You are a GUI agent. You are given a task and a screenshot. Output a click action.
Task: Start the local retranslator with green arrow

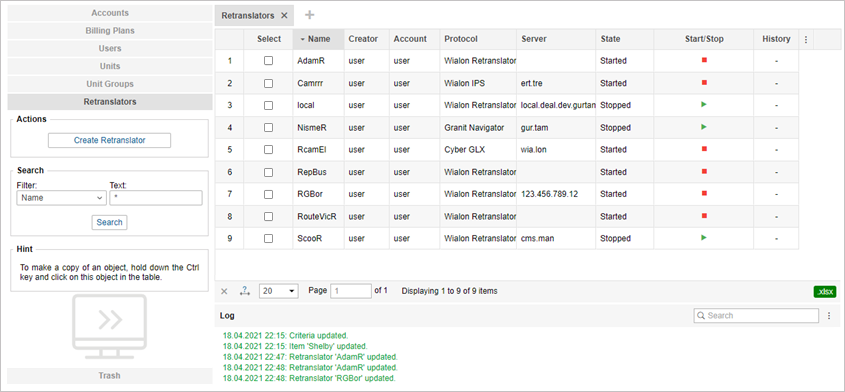pyautogui.click(x=704, y=105)
